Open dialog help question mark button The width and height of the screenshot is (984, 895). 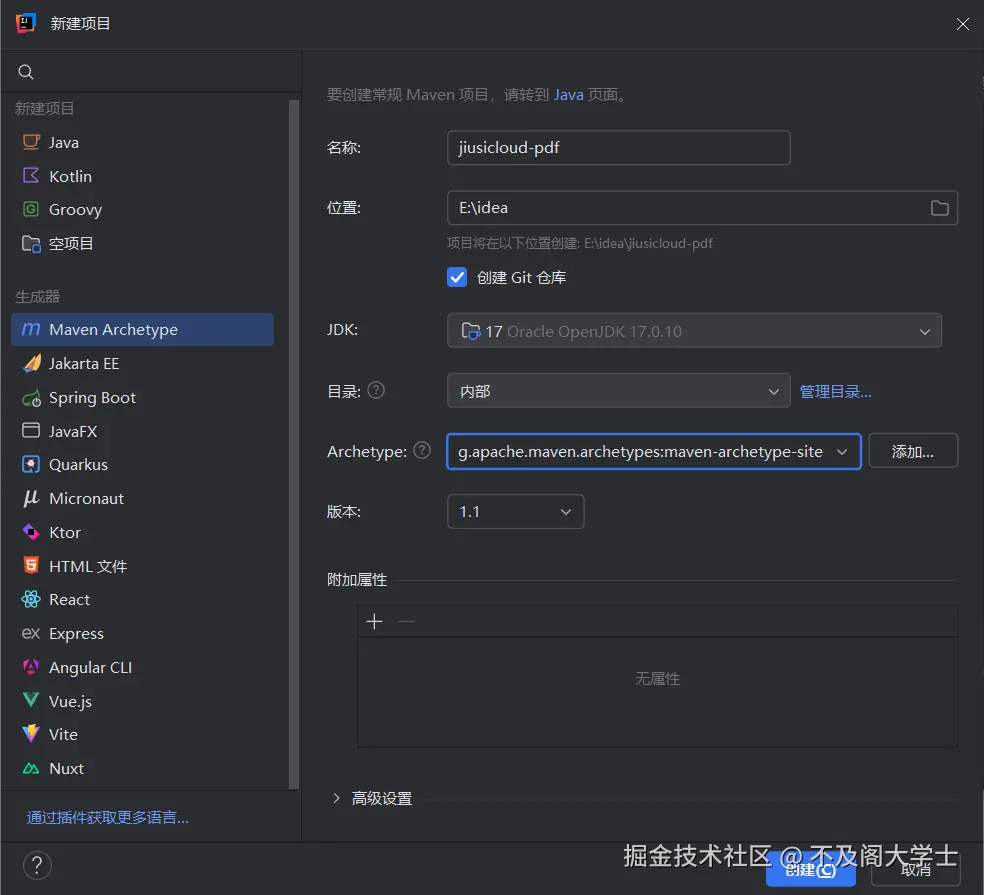[x=37, y=865]
